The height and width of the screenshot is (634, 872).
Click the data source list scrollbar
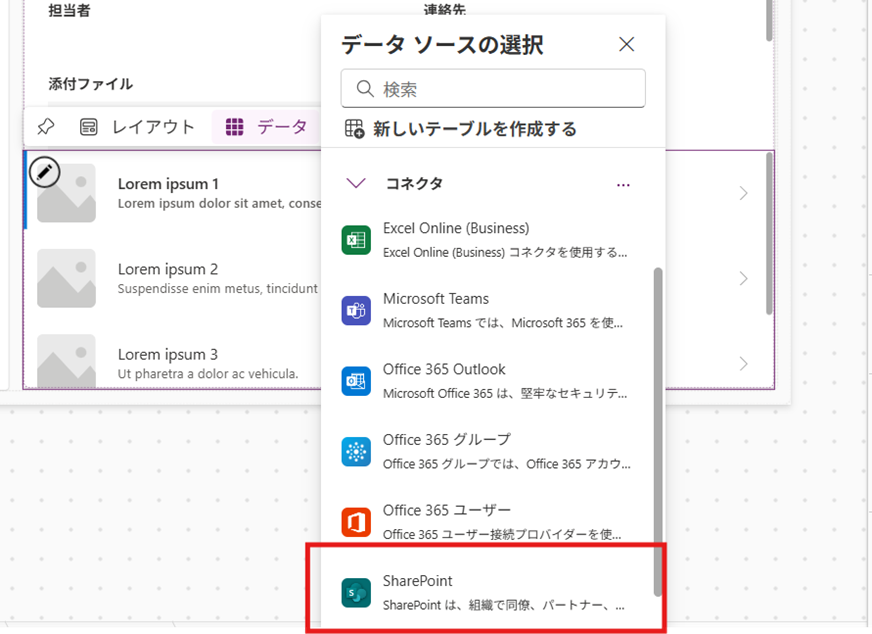coord(657,420)
